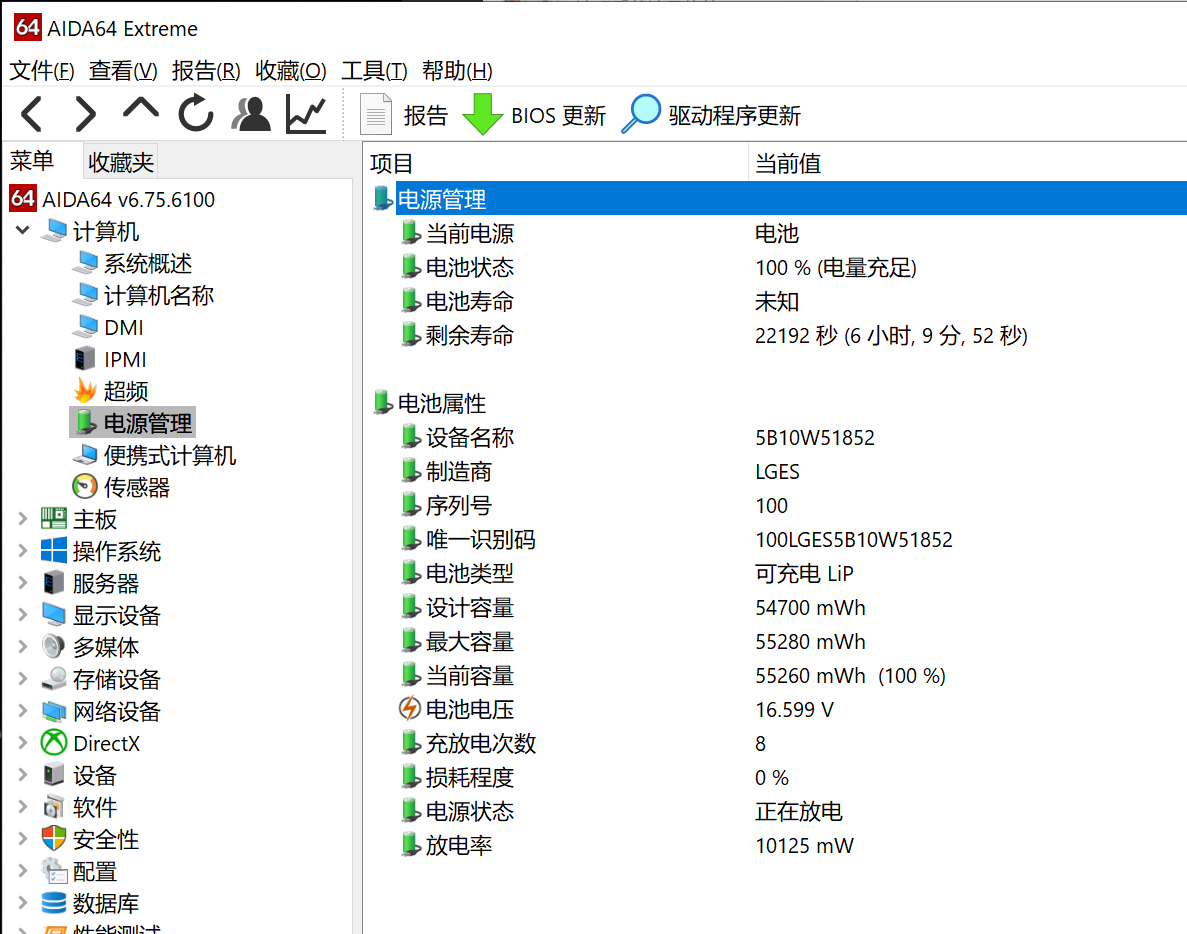The image size is (1187, 934).
Task: Click the 便携式计算机 laptop icon
Action: coord(86,455)
